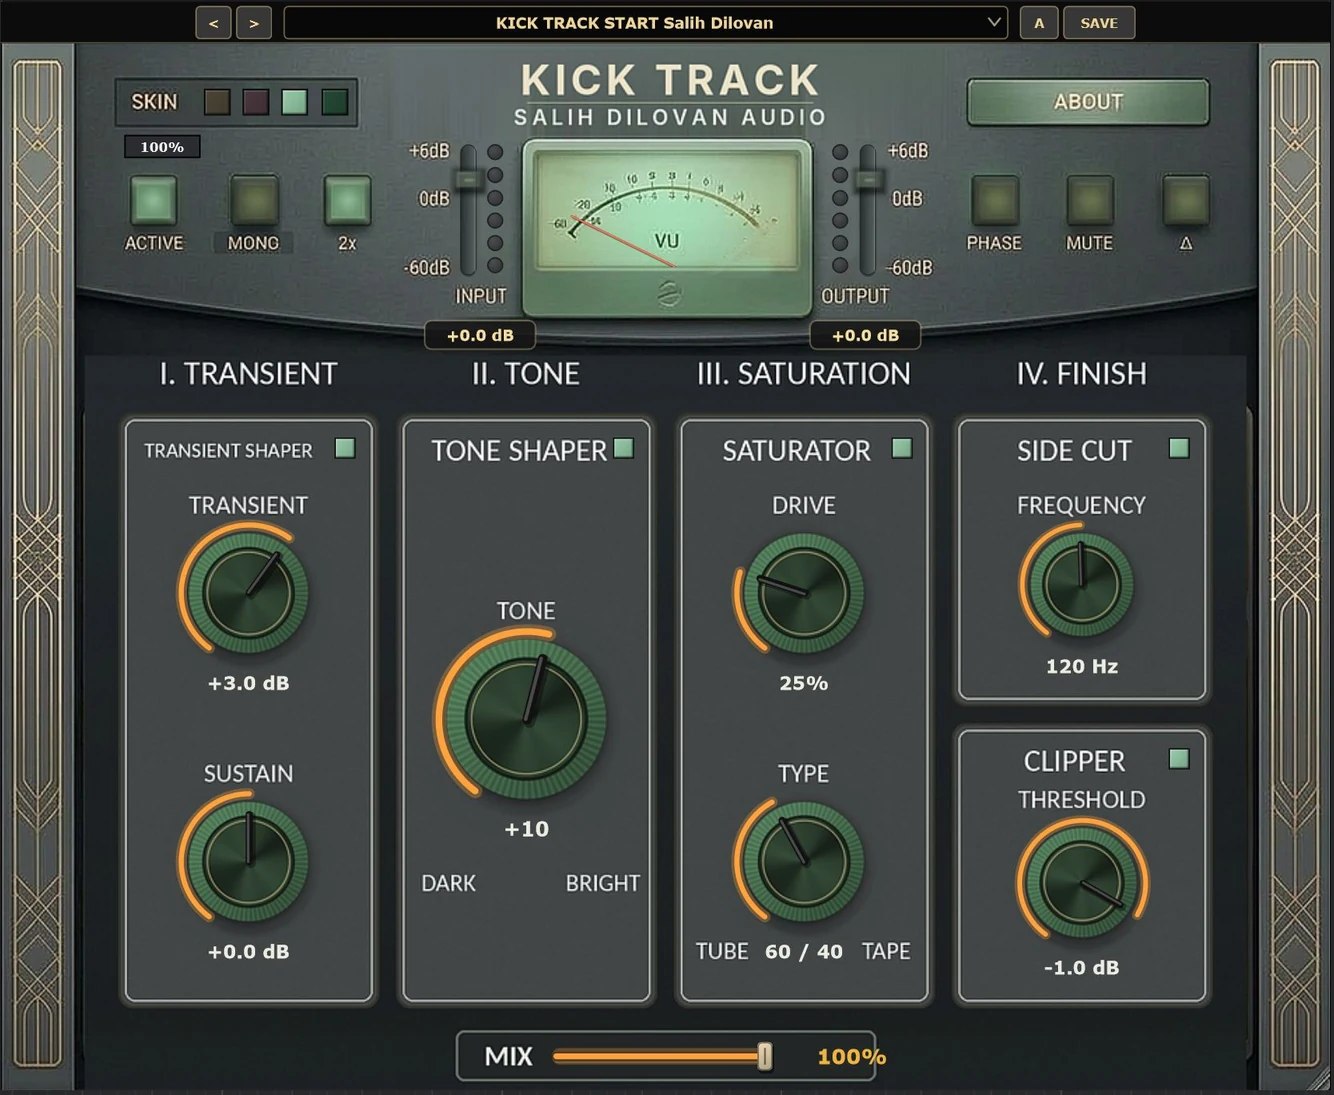Invert polarity with PHASE button

click(x=995, y=201)
